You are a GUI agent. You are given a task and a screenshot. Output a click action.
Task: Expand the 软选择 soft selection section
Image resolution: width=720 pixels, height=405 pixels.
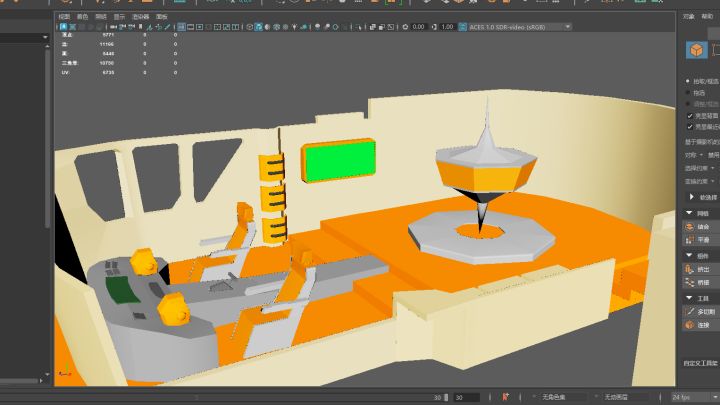689,197
